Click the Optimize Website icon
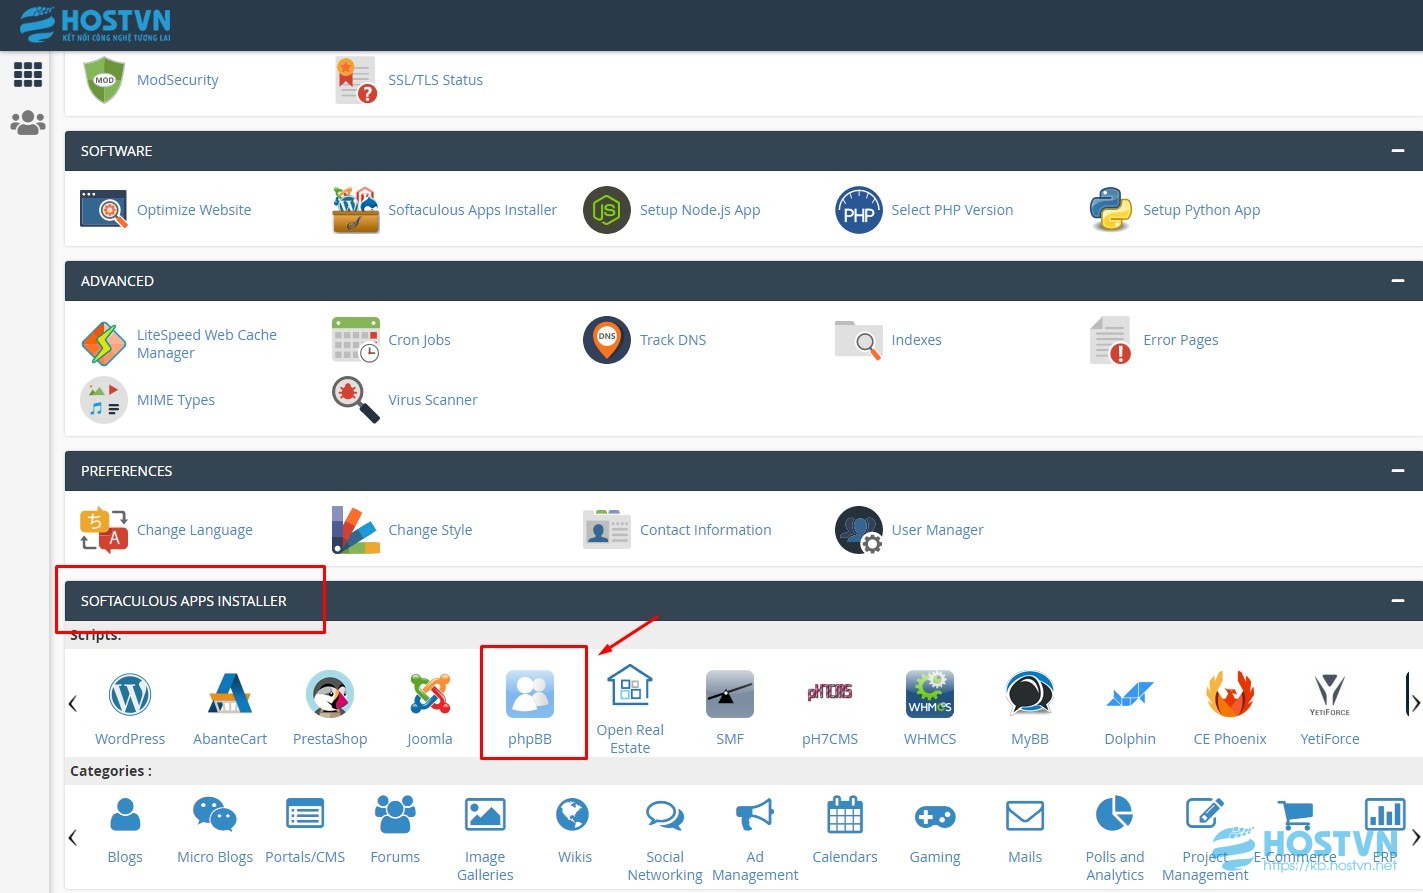Image resolution: width=1423 pixels, height=893 pixels. 104,210
